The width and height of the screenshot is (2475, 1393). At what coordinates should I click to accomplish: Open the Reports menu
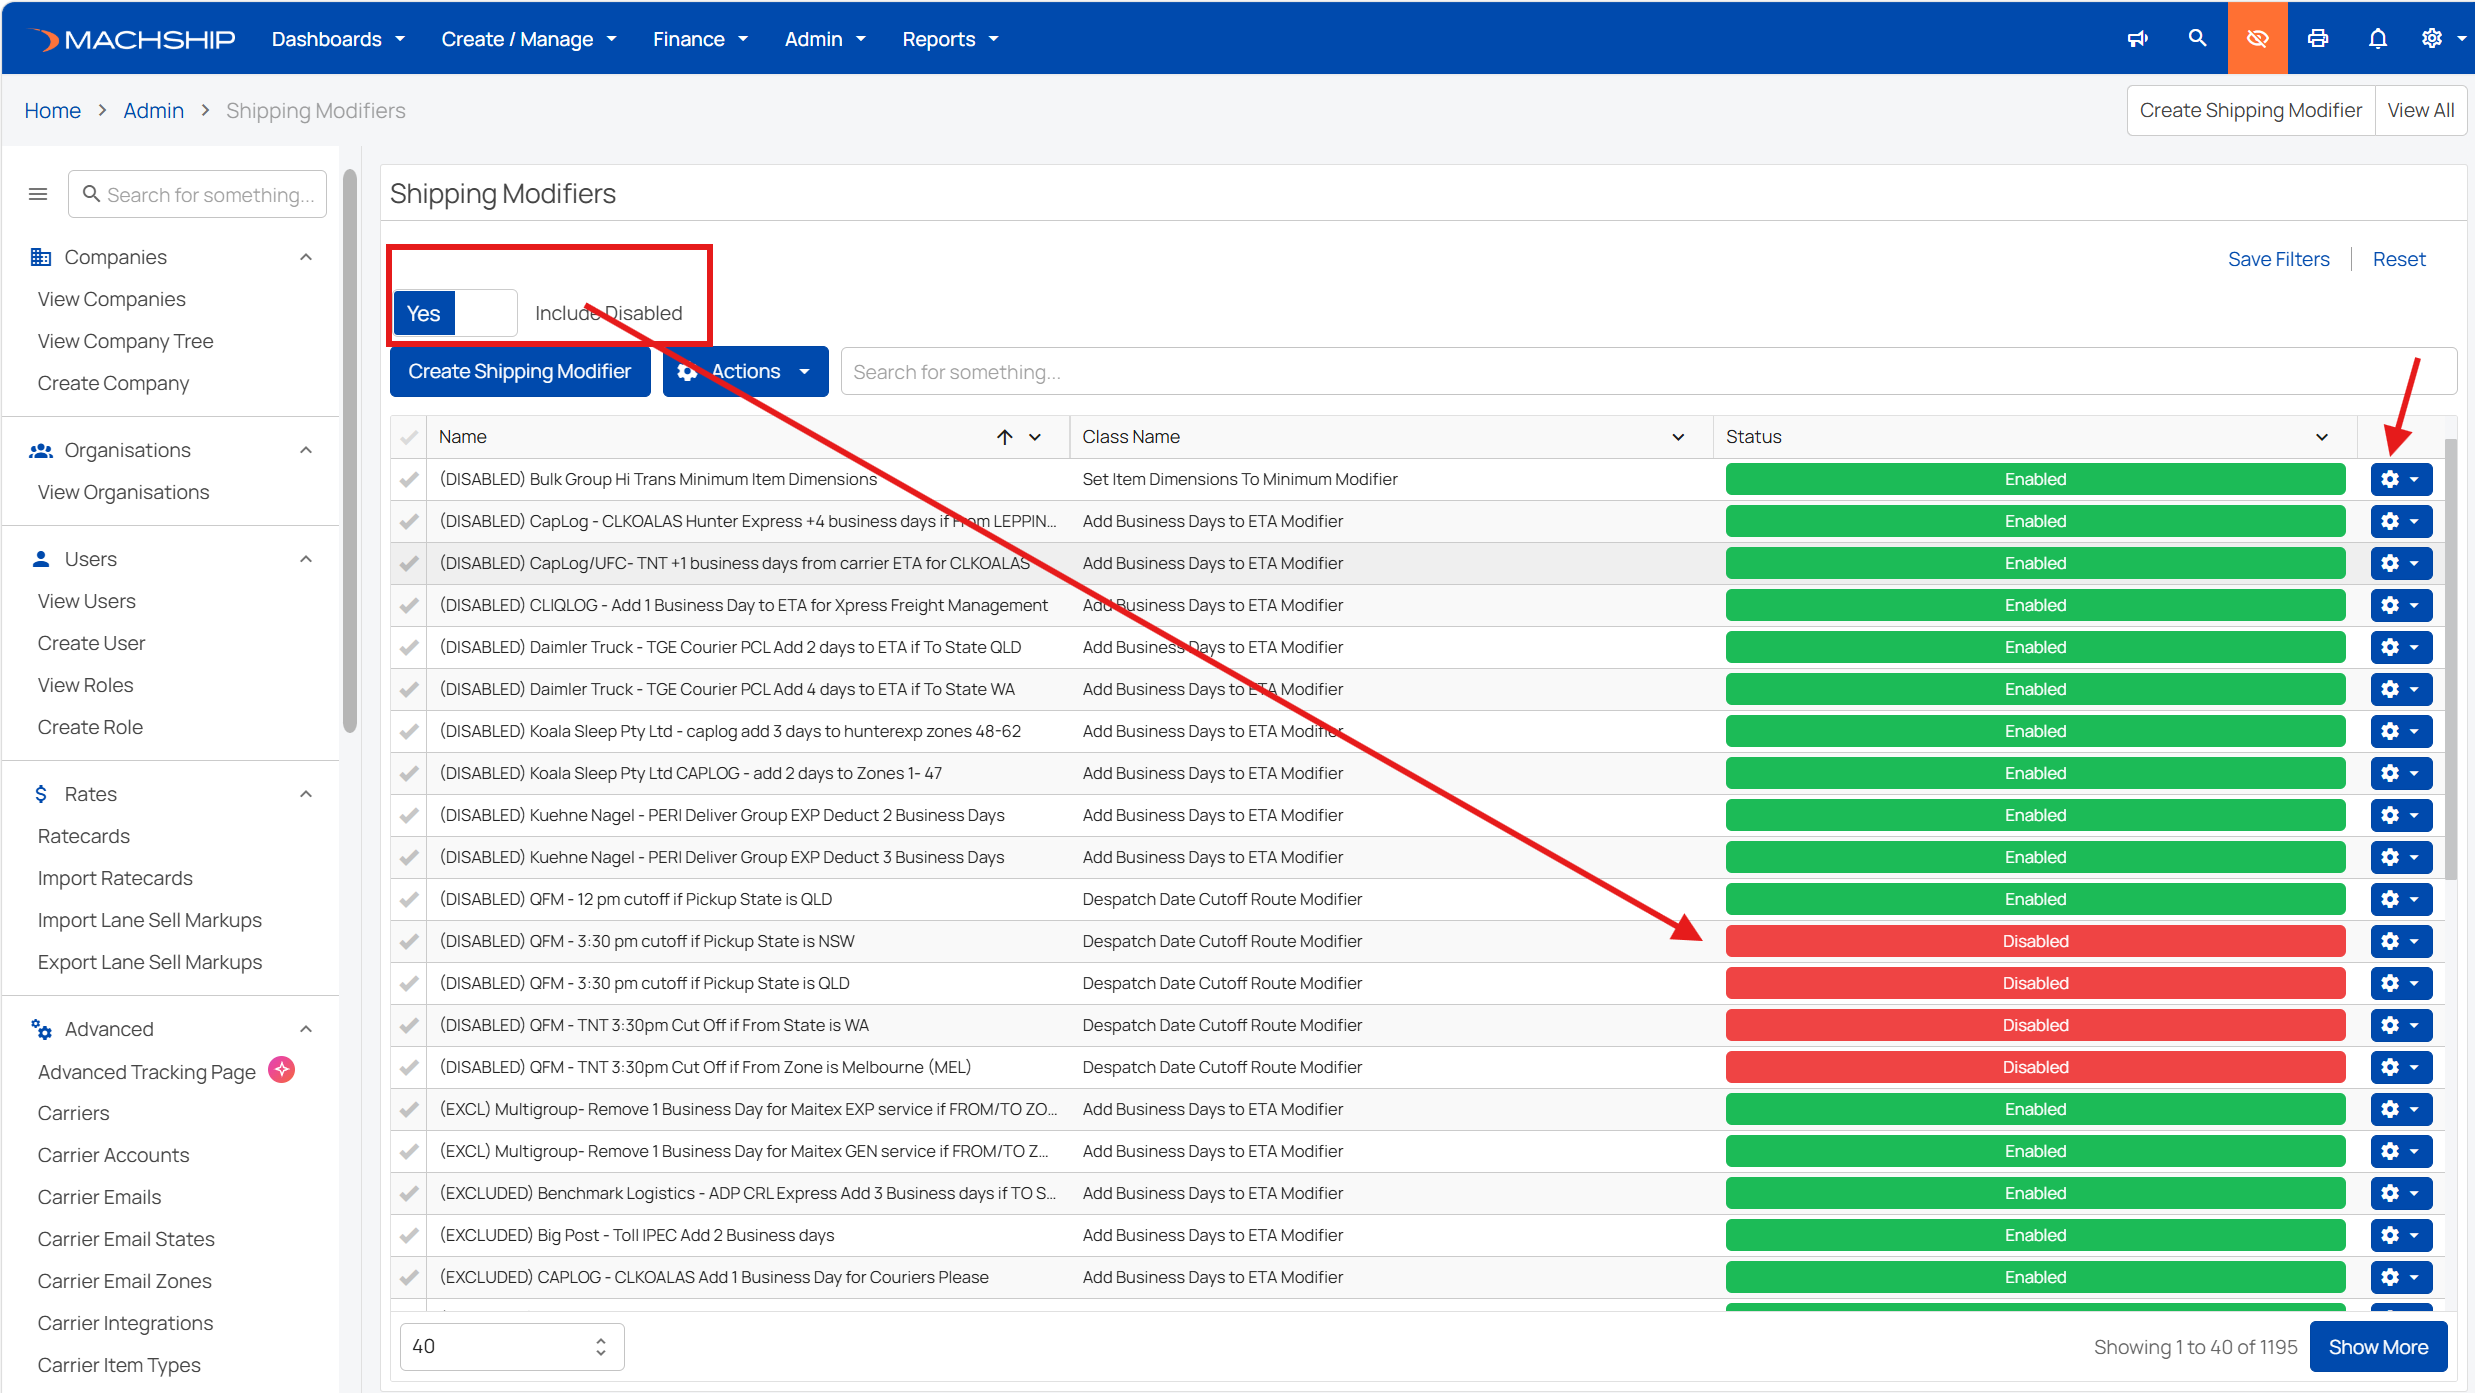[950, 39]
